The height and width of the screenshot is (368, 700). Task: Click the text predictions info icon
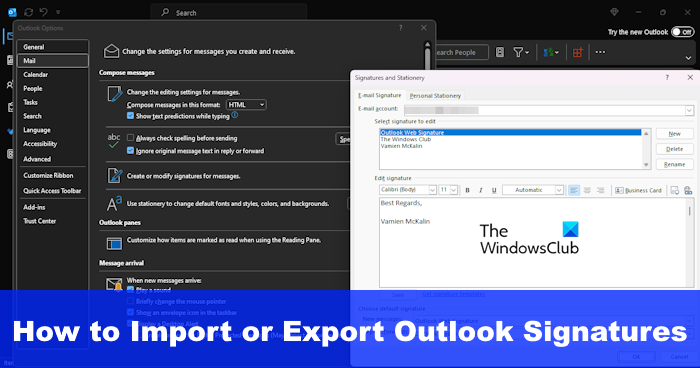235,115
